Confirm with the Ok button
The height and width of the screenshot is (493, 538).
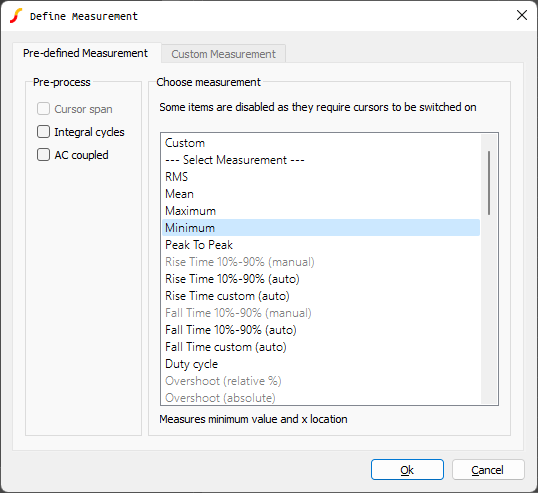407,470
